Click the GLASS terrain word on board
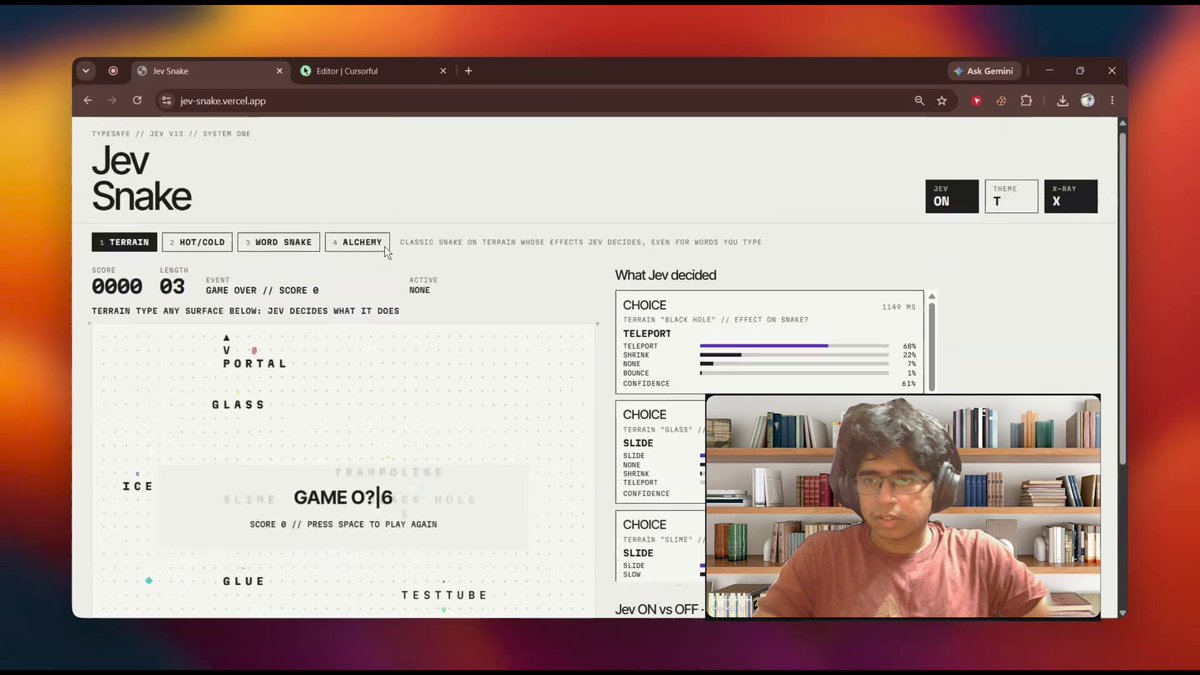 pos(238,405)
